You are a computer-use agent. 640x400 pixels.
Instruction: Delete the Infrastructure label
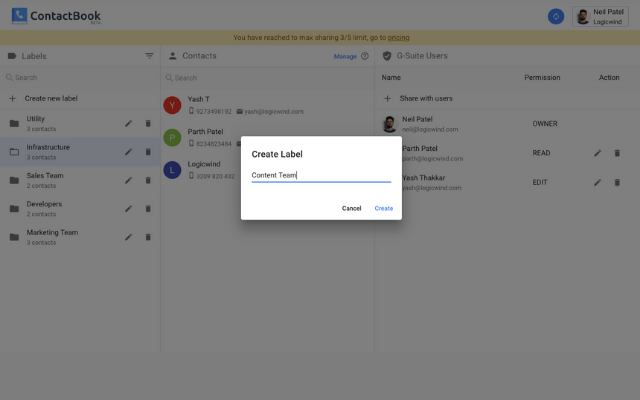[148, 152]
